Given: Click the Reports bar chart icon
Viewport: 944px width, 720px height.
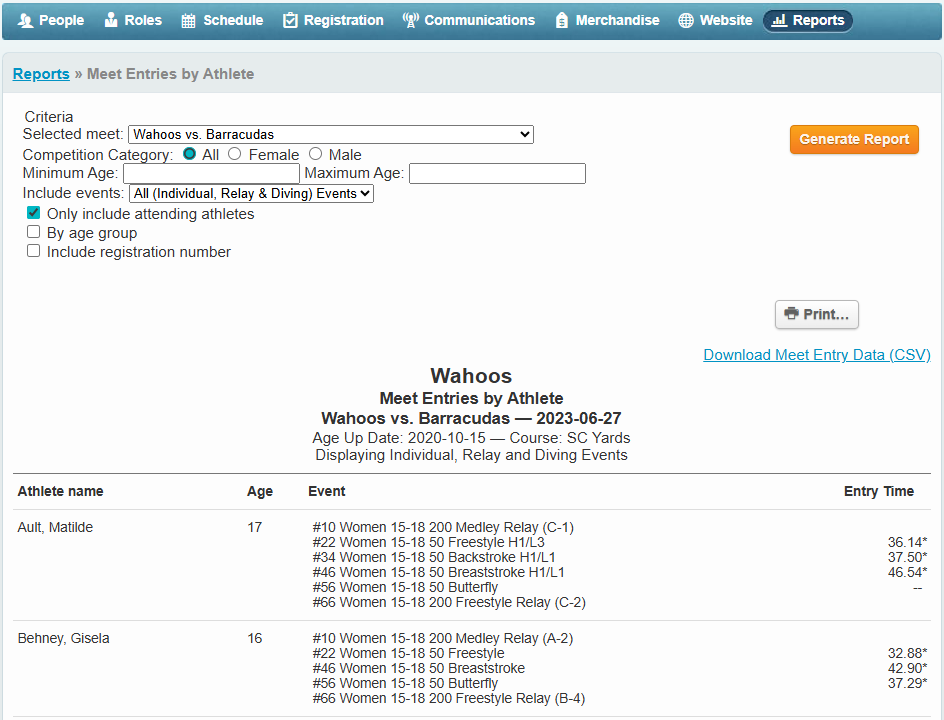Looking at the screenshot, I should tap(779, 20).
